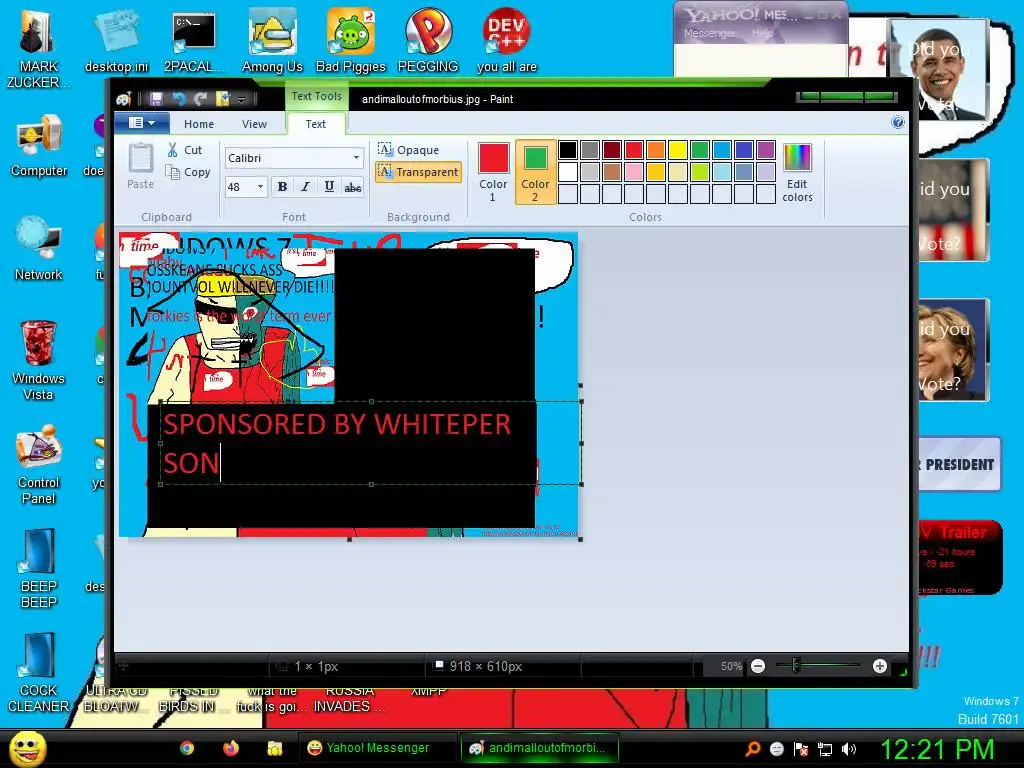Select the COCK CLEANER desktop icon
This screenshot has height=768, width=1024.
click(39, 673)
